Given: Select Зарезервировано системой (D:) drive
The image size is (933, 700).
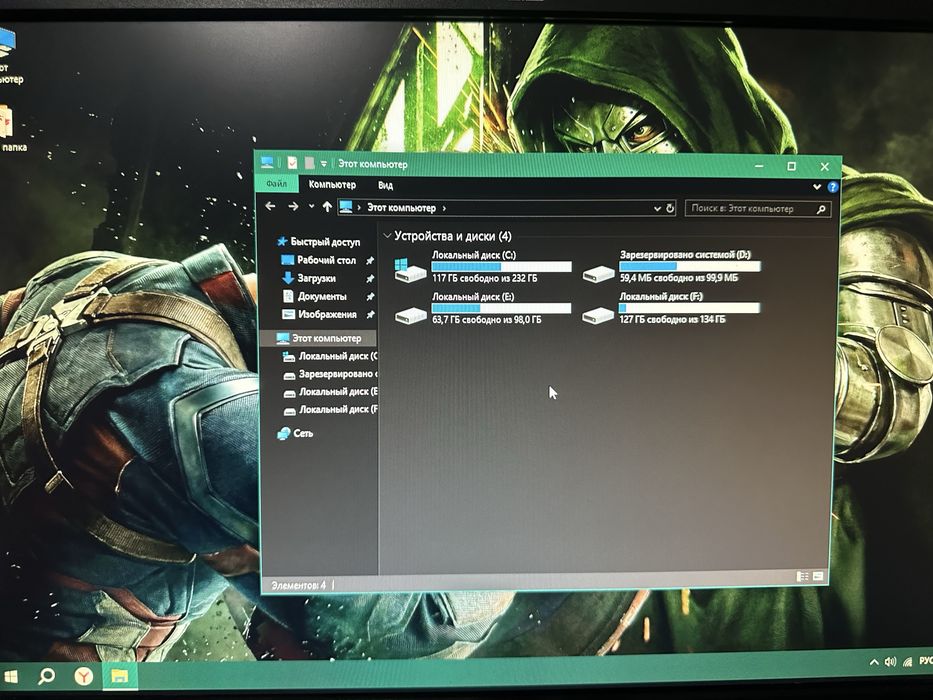Looking at the screenshot, I should click(671, 267).
